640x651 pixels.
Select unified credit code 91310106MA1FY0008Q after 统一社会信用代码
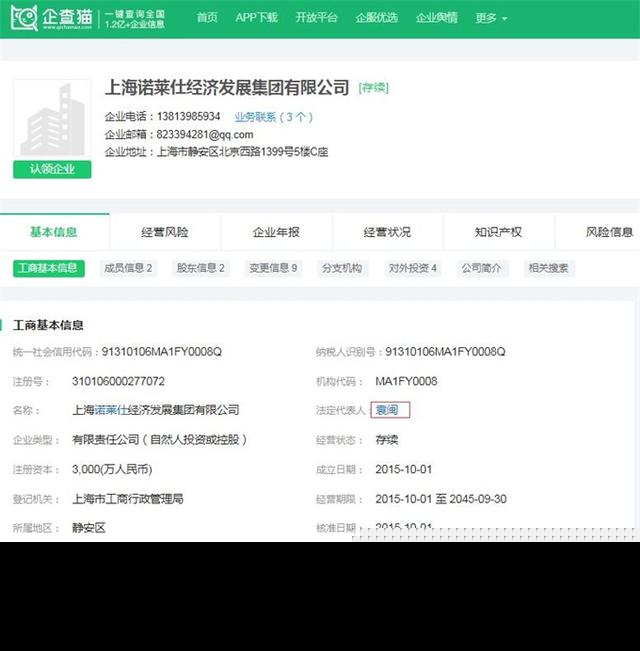click(x=162, y=352)
